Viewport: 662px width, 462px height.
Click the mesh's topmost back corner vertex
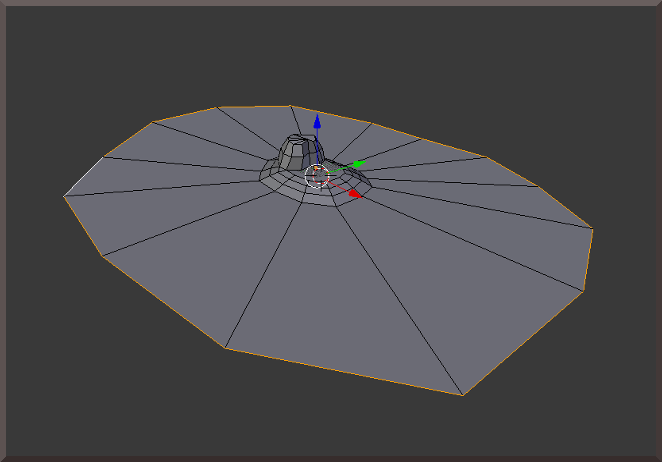[292, 103]
